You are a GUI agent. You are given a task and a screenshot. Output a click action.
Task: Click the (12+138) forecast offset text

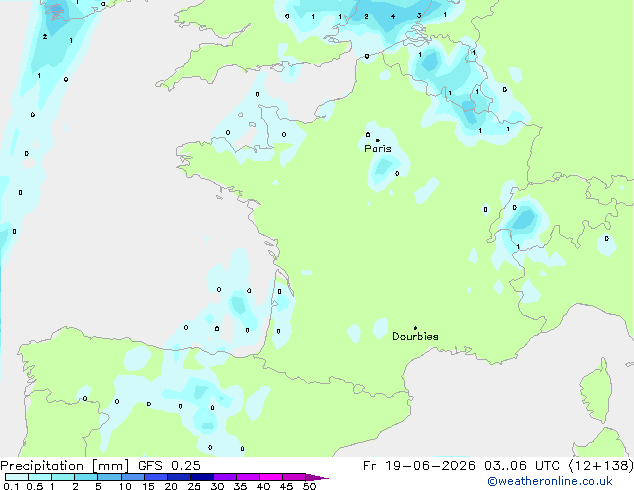601,466
